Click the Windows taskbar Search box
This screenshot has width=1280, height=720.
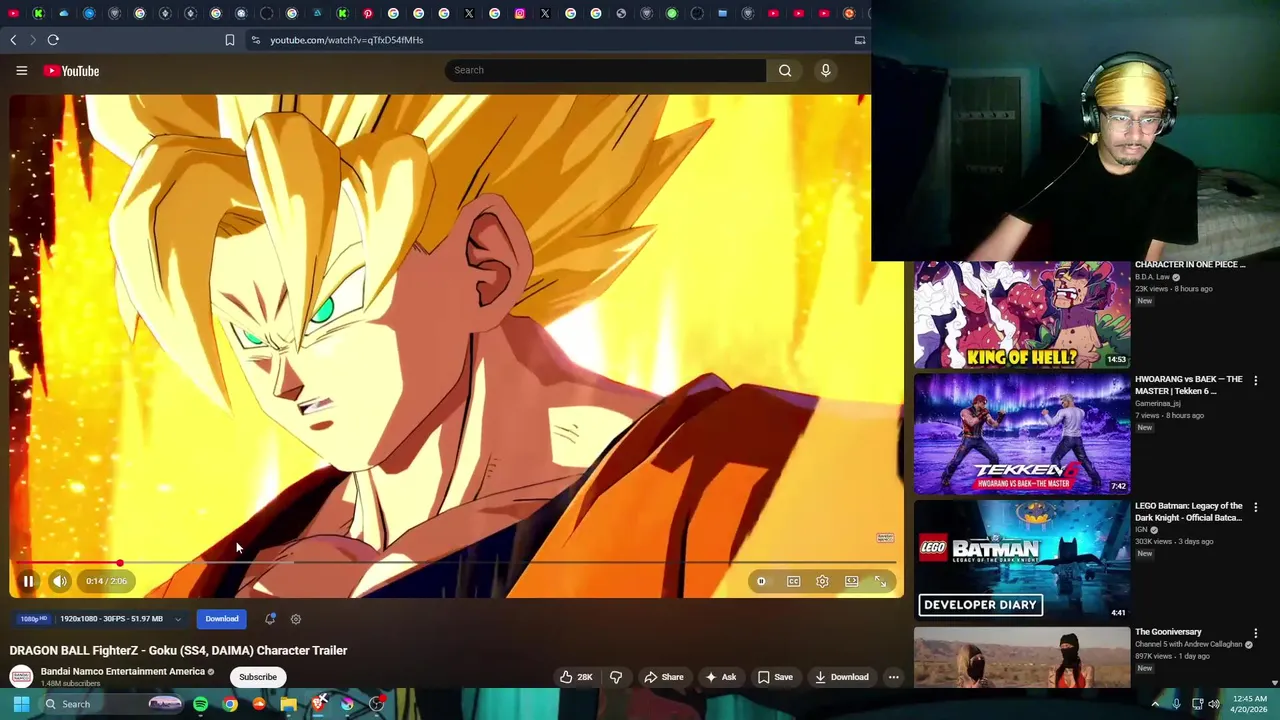(112, 704)
